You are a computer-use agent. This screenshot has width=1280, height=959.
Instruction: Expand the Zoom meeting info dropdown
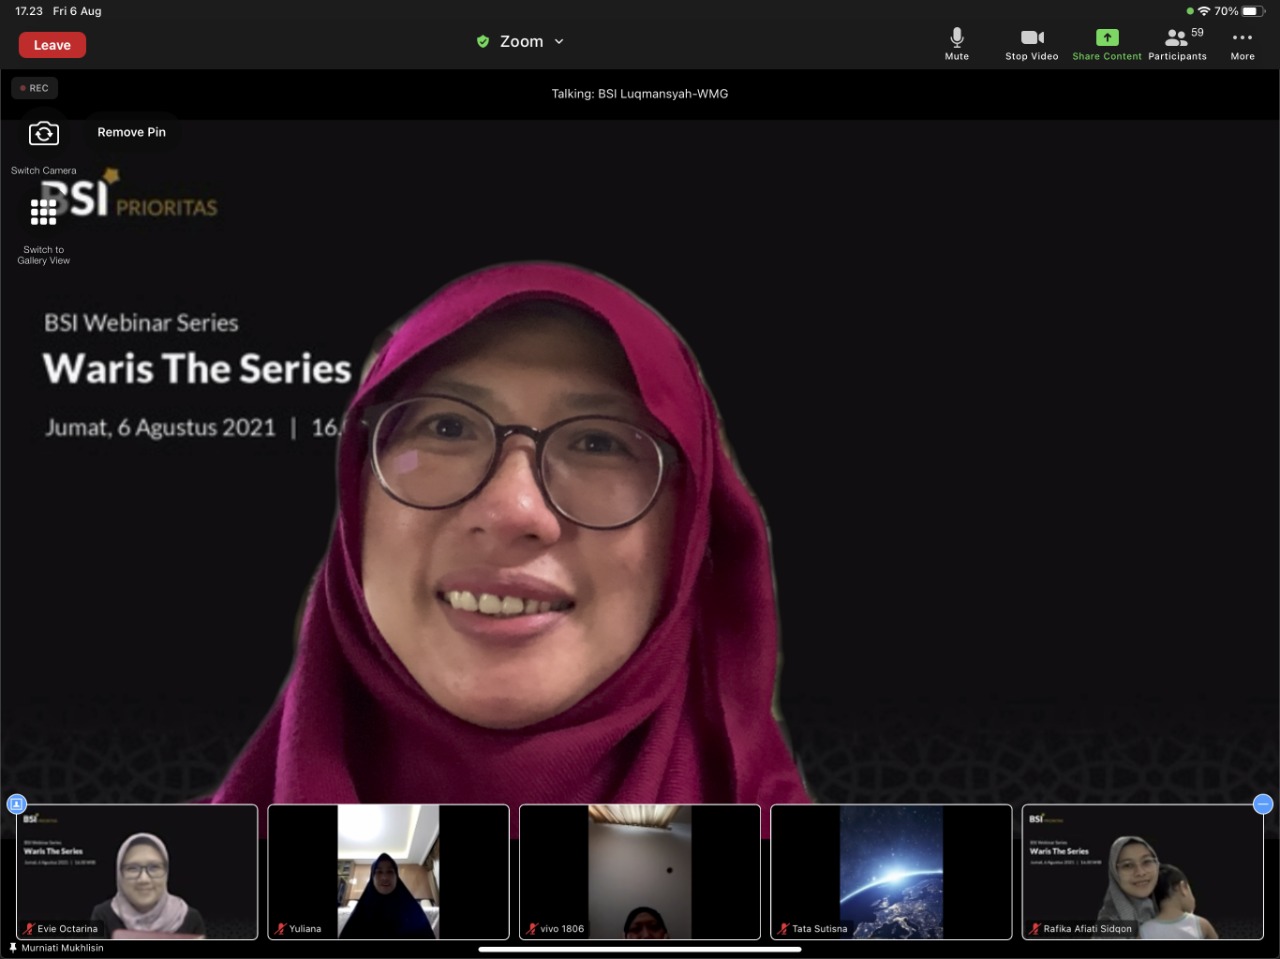pyautogui.click(x=559, y=42)
